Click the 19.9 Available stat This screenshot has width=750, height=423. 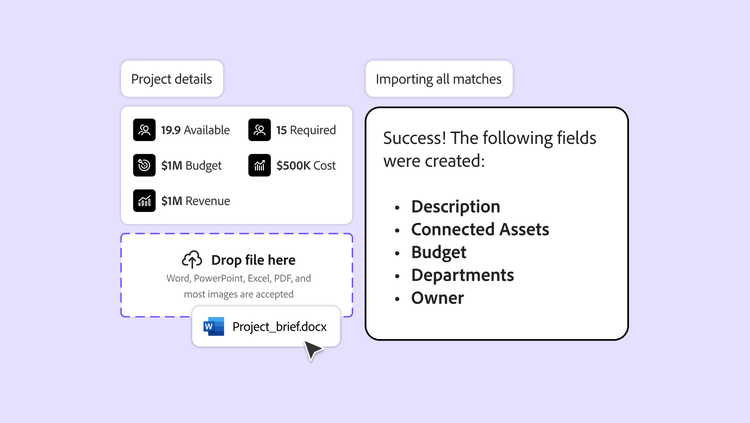click(195, 130)
